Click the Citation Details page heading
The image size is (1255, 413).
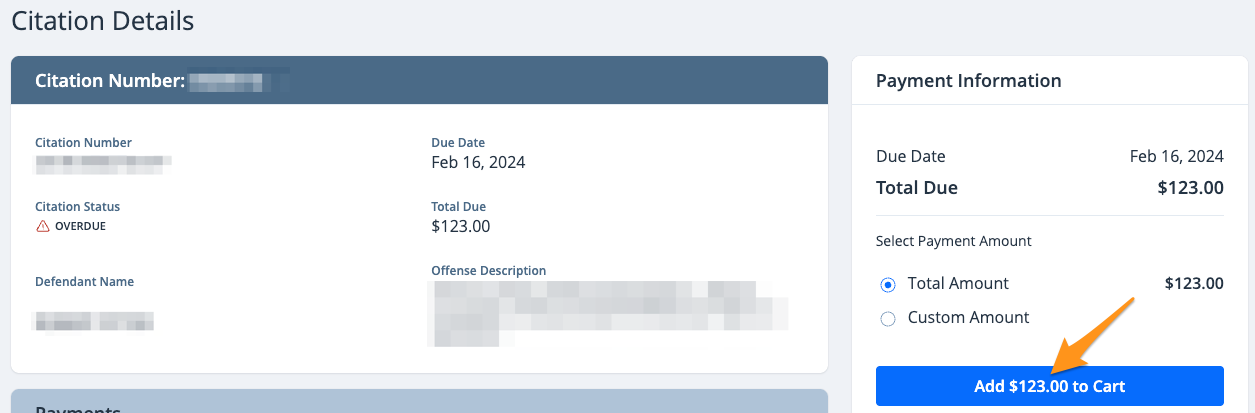click(x=102, y=20)
